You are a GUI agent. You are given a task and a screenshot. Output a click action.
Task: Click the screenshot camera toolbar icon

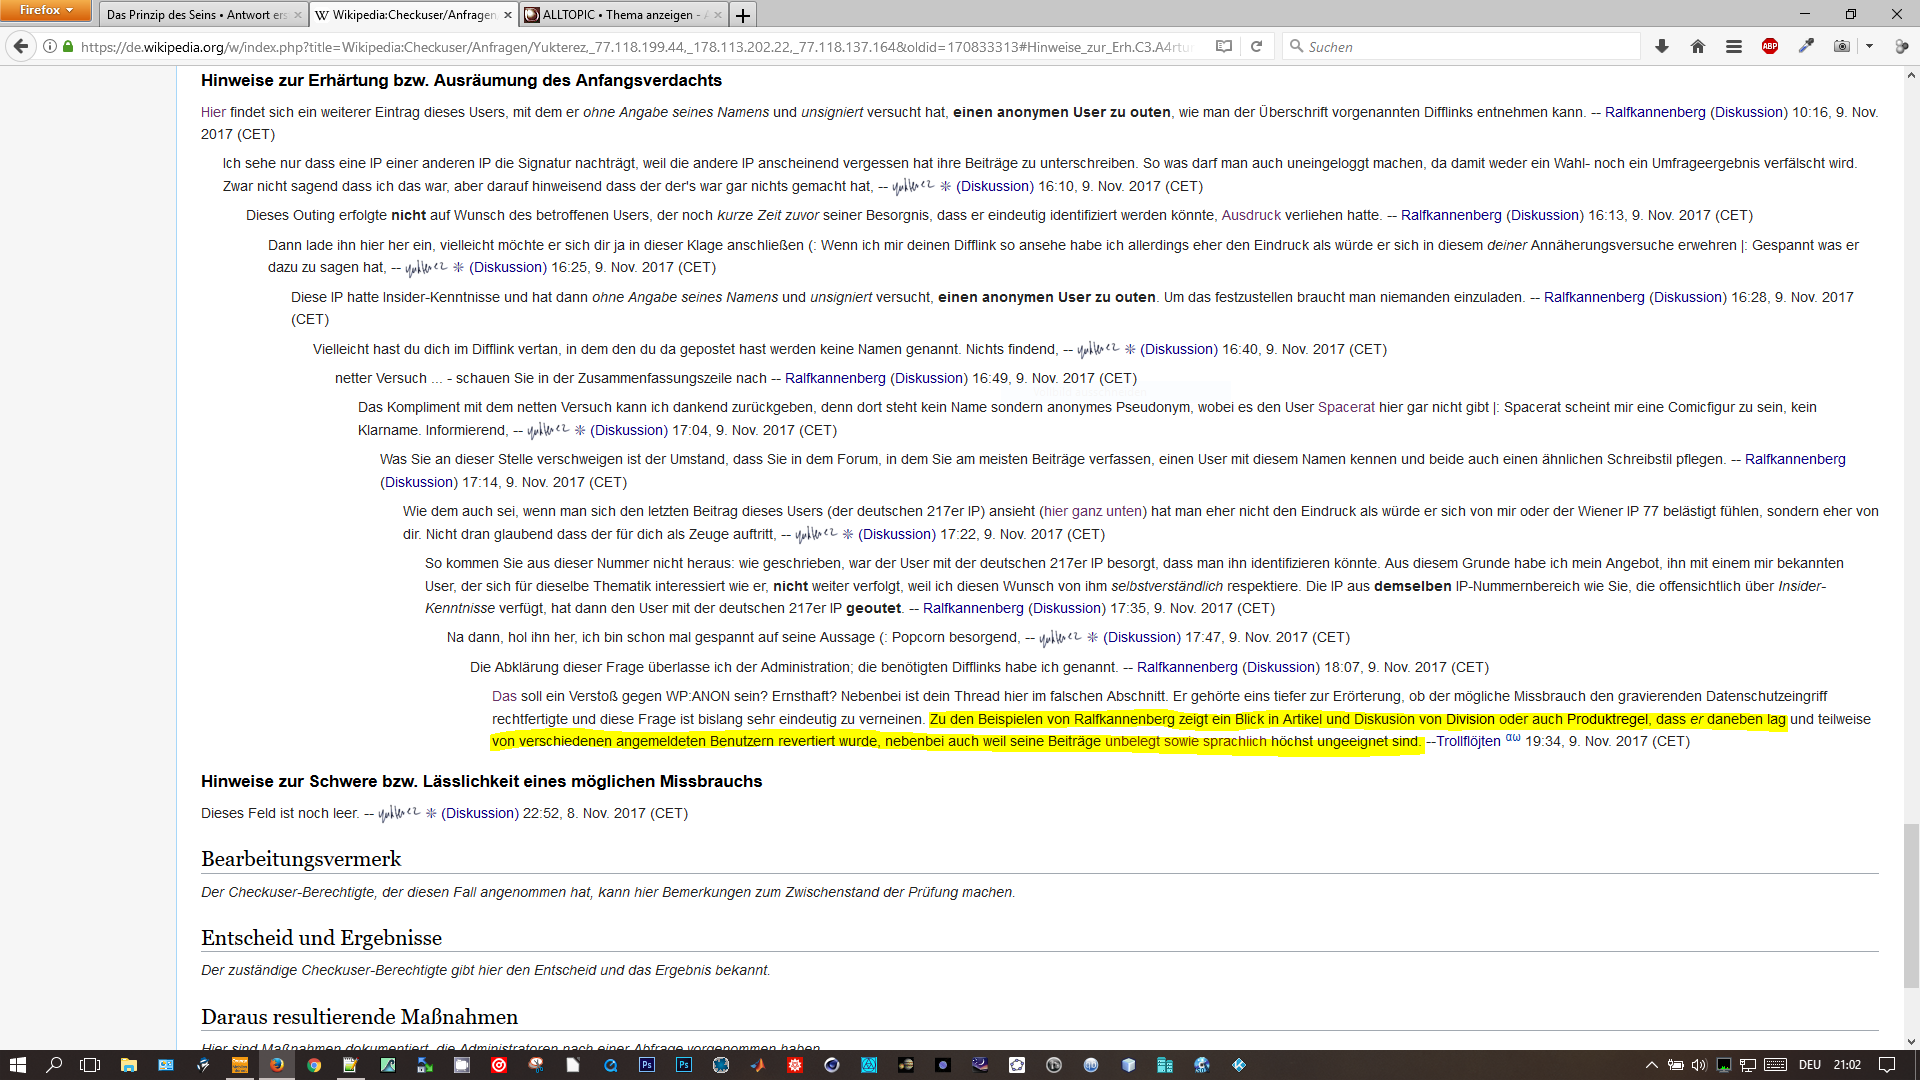point(1842,46)
